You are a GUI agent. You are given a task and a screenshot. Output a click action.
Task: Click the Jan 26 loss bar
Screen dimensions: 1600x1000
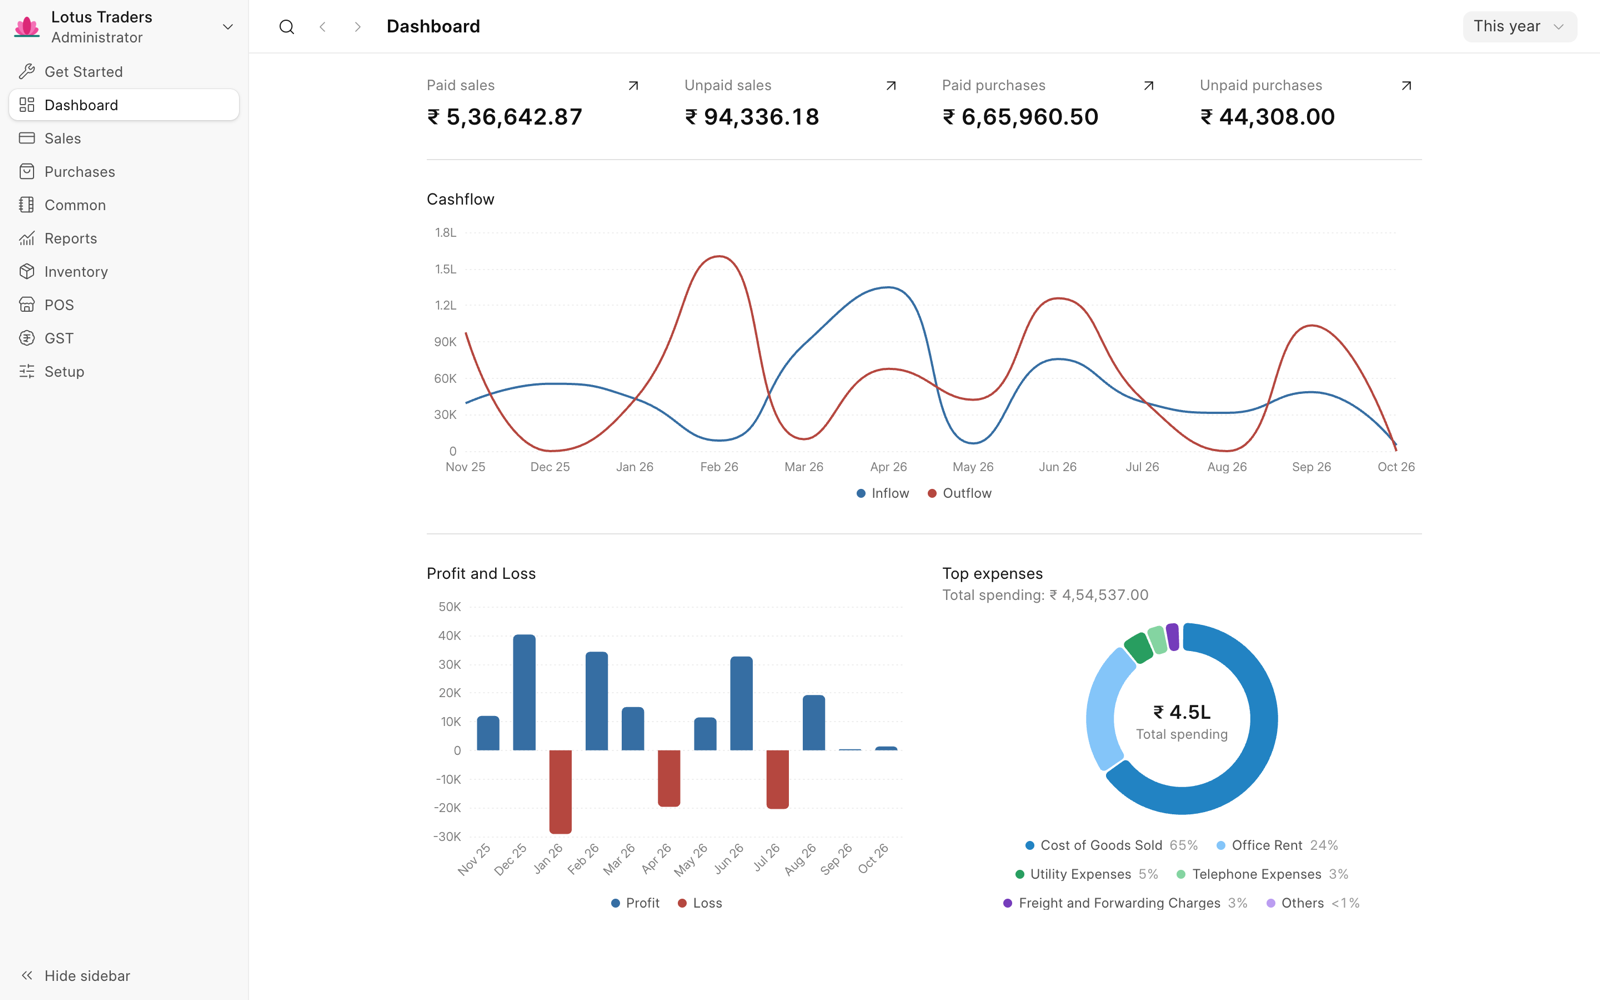coord(560,792)
